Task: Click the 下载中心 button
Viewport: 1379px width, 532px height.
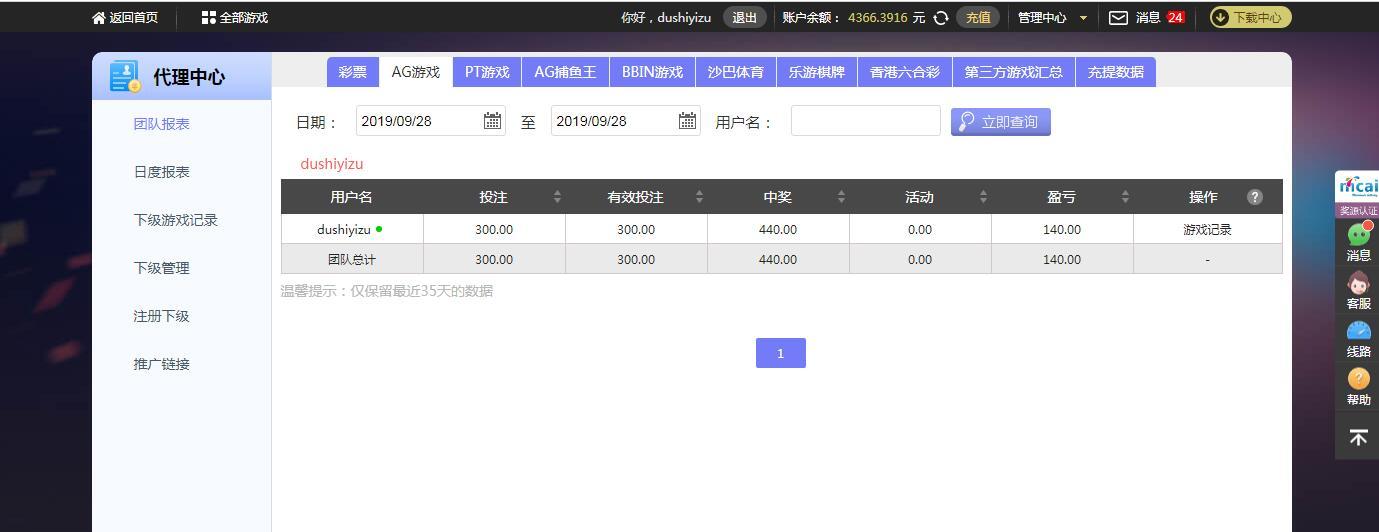Action: 1250,18
